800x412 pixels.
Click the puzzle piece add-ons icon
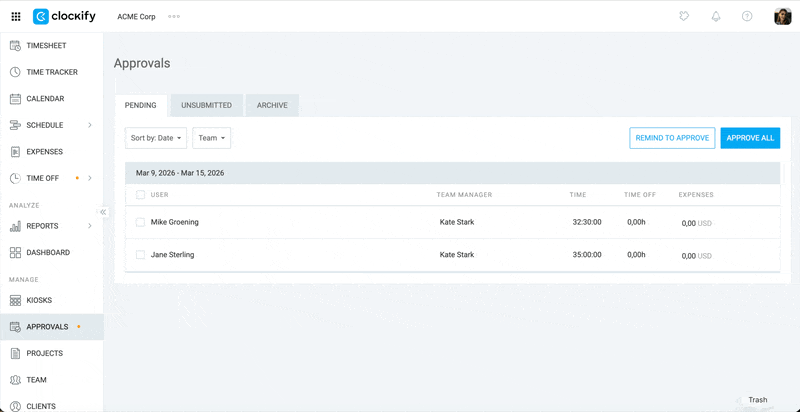[x=684, y=16]
